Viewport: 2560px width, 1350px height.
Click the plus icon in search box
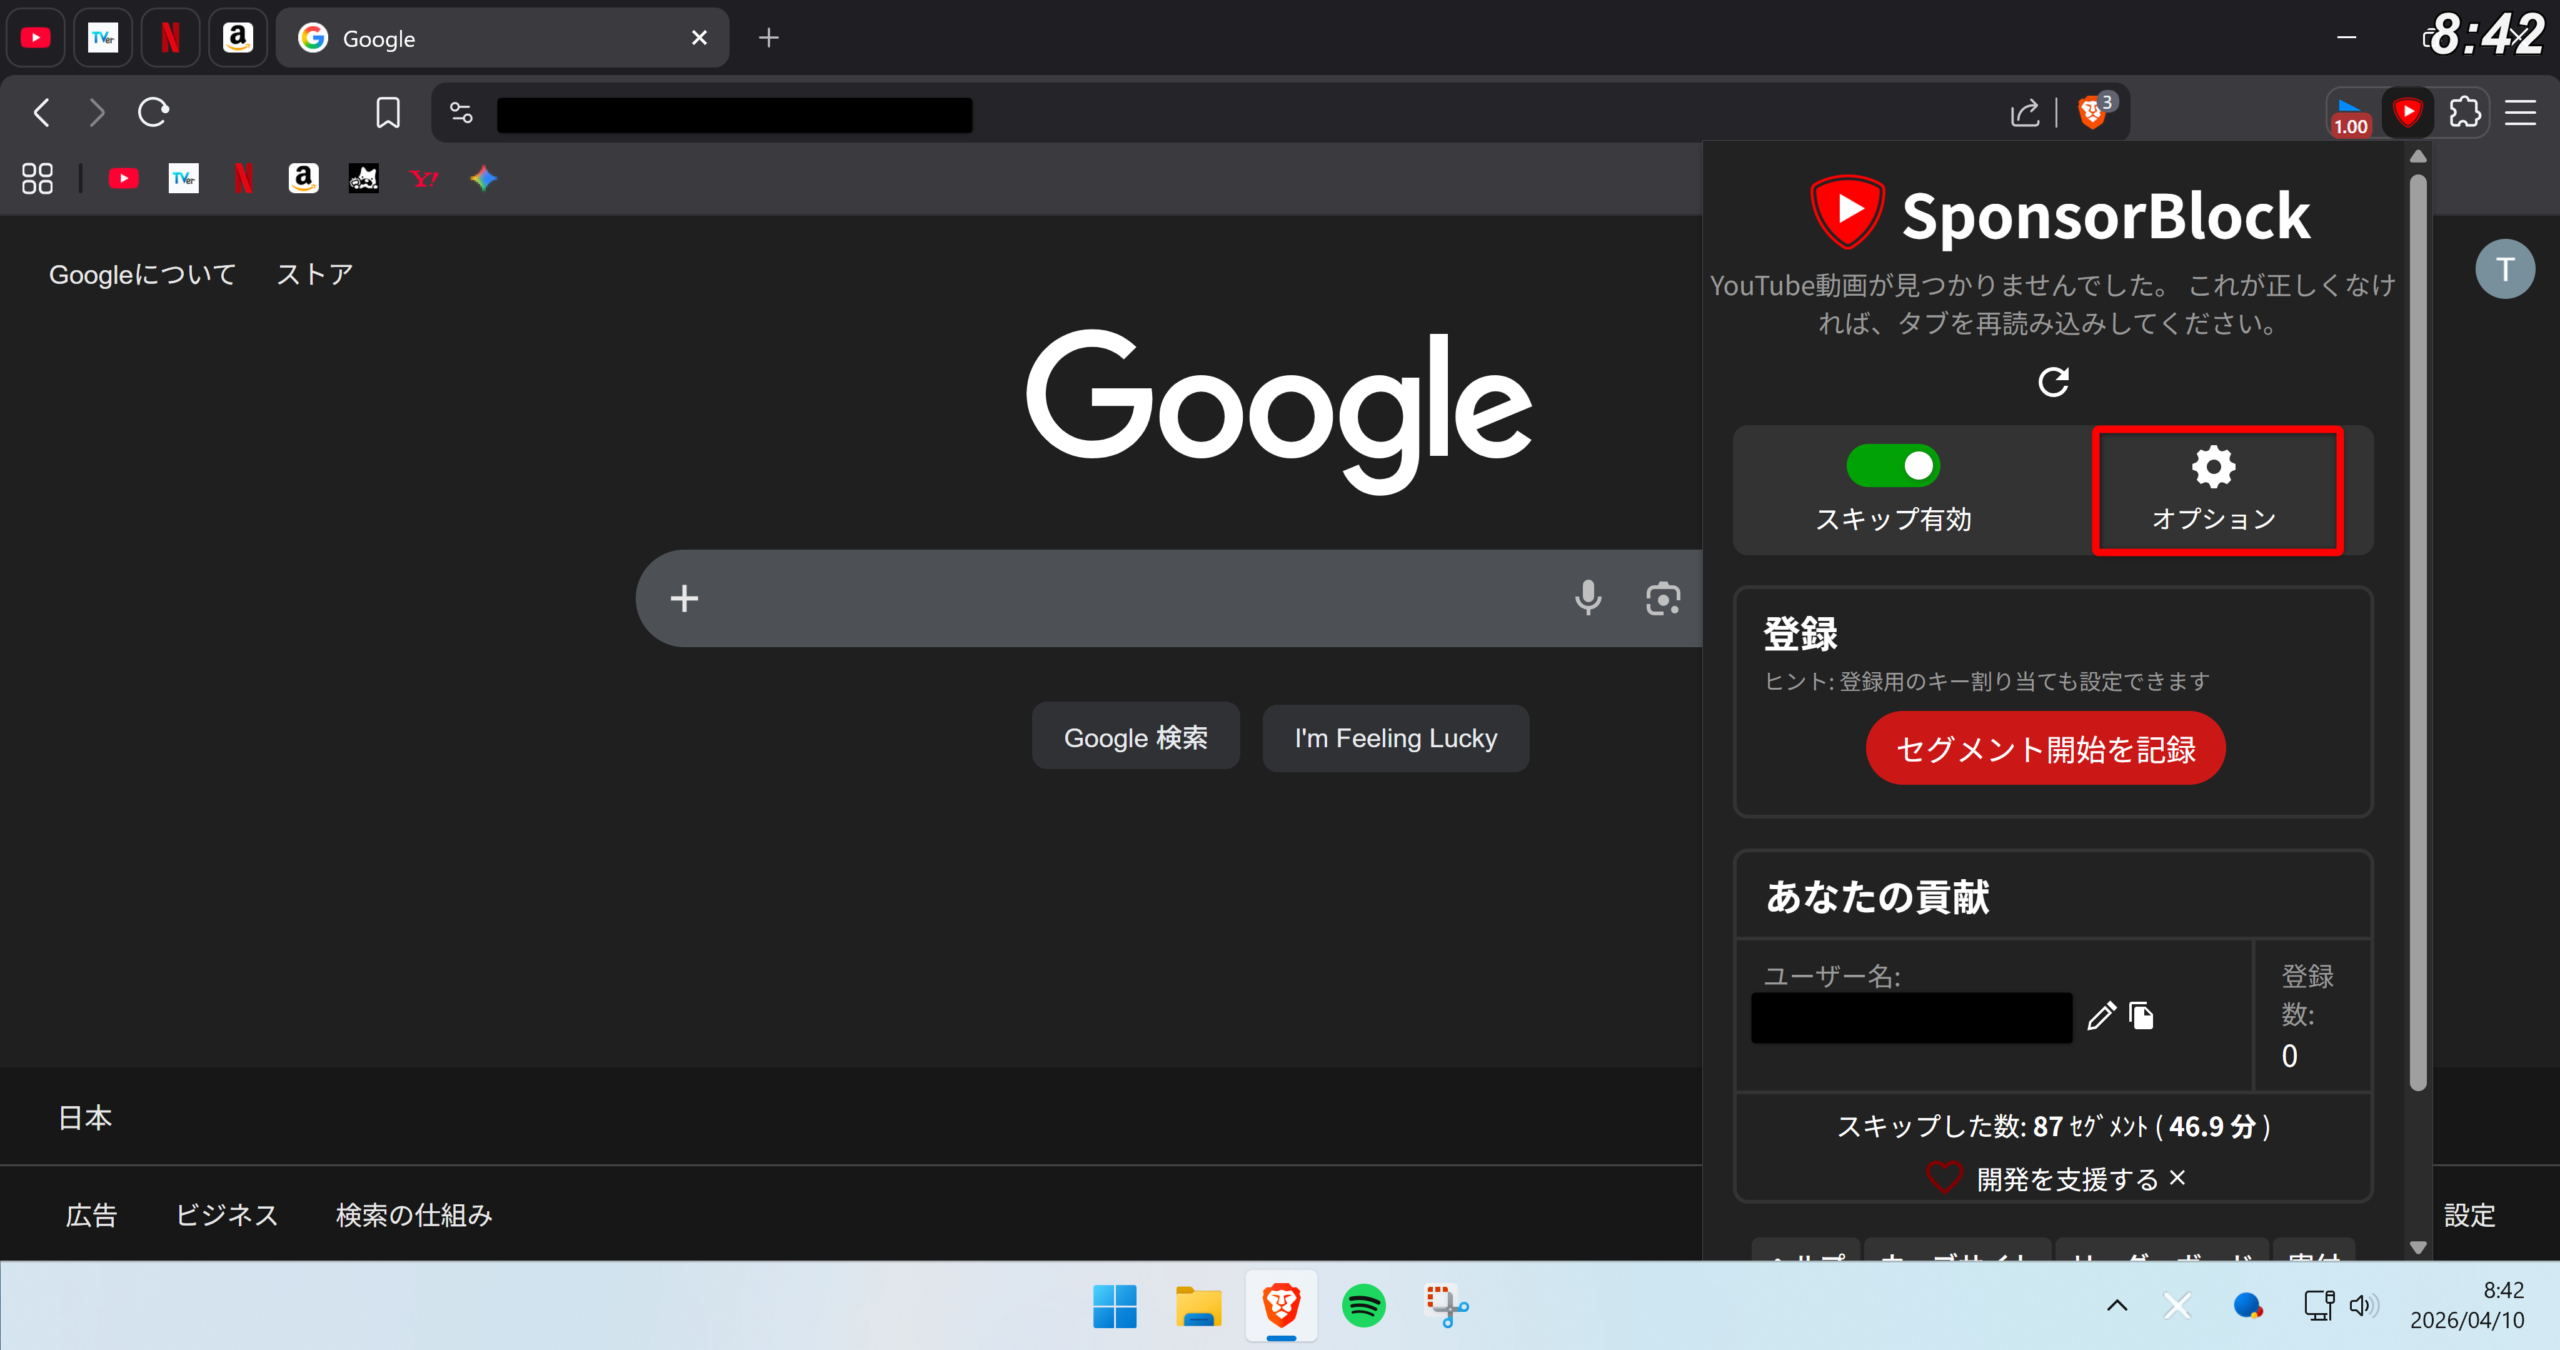[x=684, y=598]
